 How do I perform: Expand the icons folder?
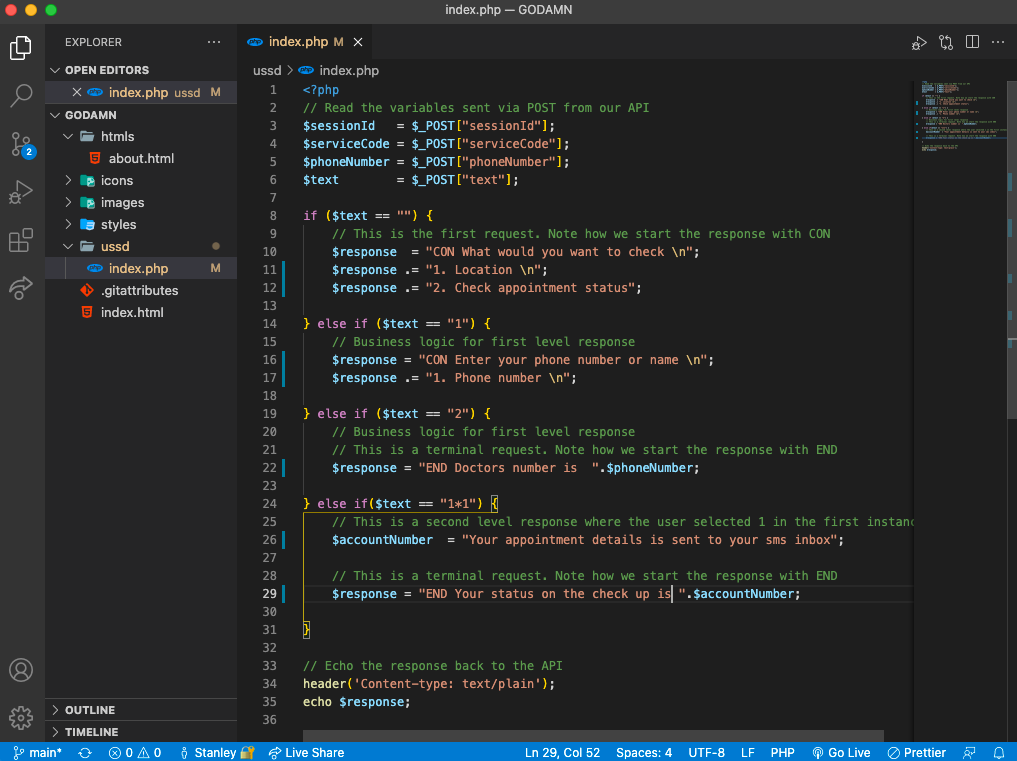coord(116,180)
